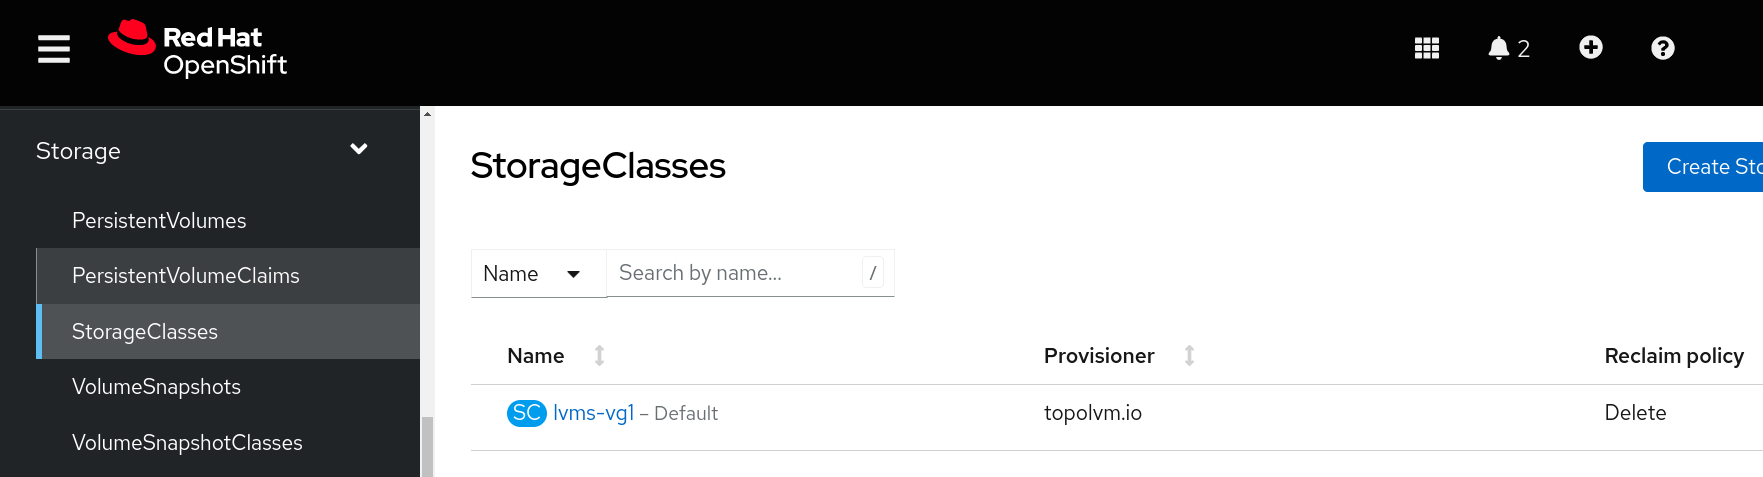The height and width of the screenshot is (477, 1763).
Task: Open the hamburger navigation menu
Action: click(x=54, y=49)
